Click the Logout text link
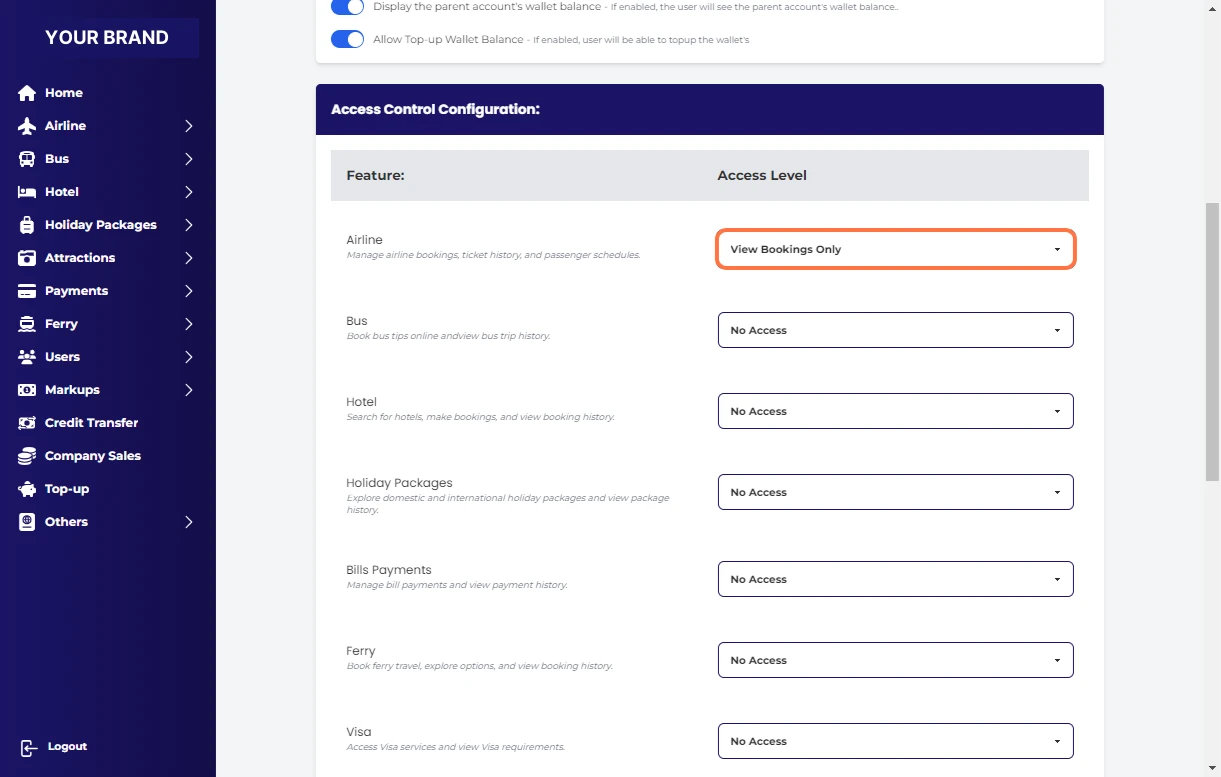The height and width of the screenshot is (777, 1221). click(67, 747)
